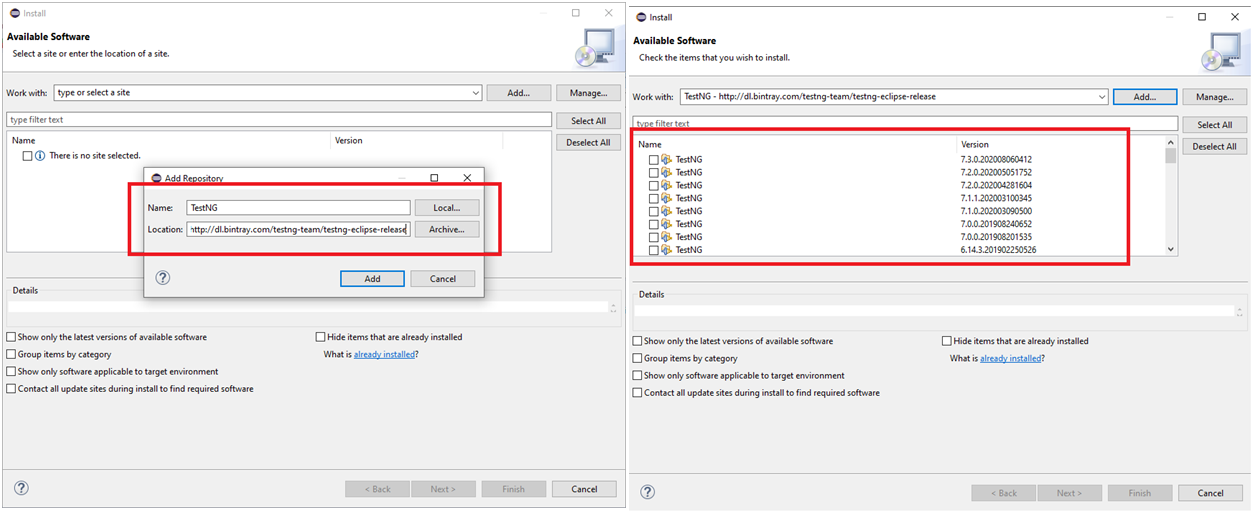Open the 'type or select a site' dropdown
1258x520 pixels.
(x=475, y=93)
